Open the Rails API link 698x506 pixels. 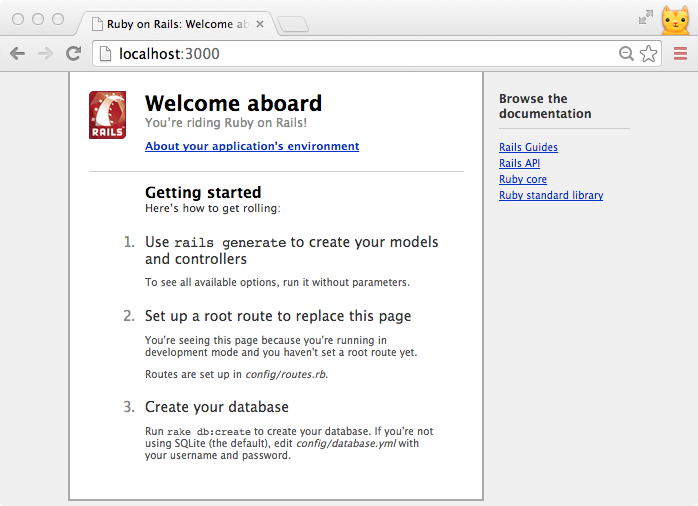(519, 163)
